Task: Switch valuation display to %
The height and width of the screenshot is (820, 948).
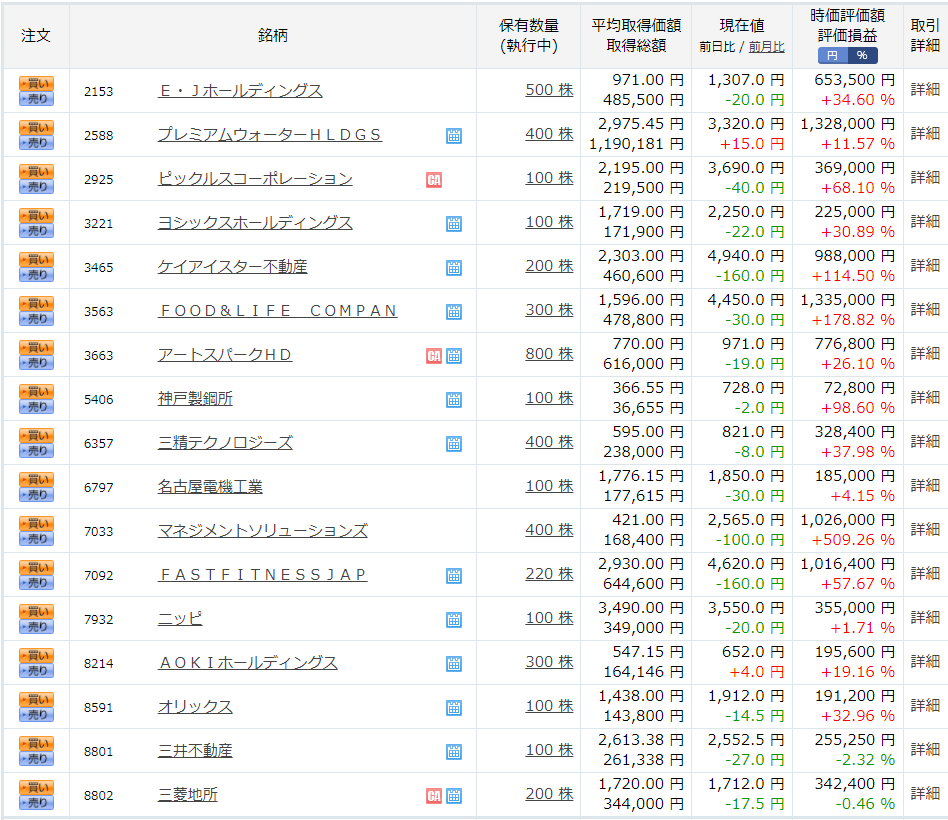Action: [x=862, y=56]
